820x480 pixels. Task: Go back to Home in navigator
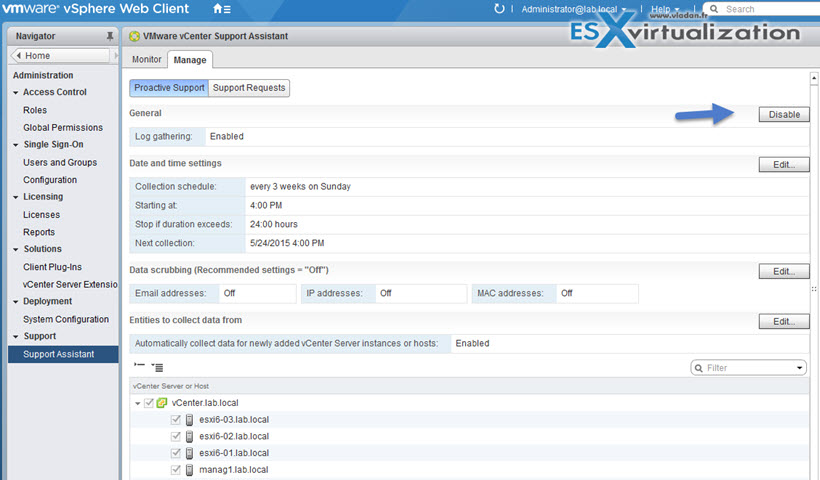click(60, 55)
